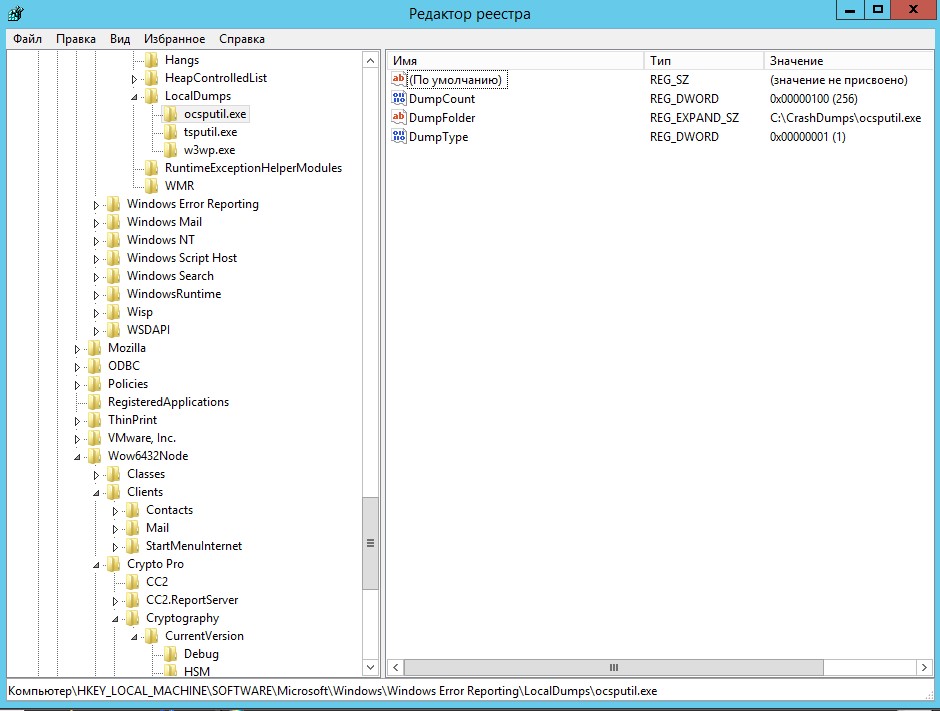Click the RuntimeExceptionHelperModules folder icon
The height and width of the screenshot is (711, 940).
tap(152, 168)
